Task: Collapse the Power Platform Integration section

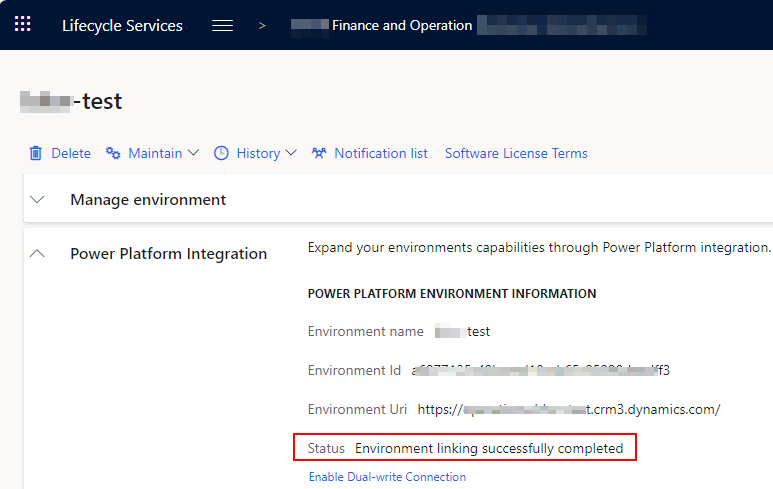Action: click(37, 253)
